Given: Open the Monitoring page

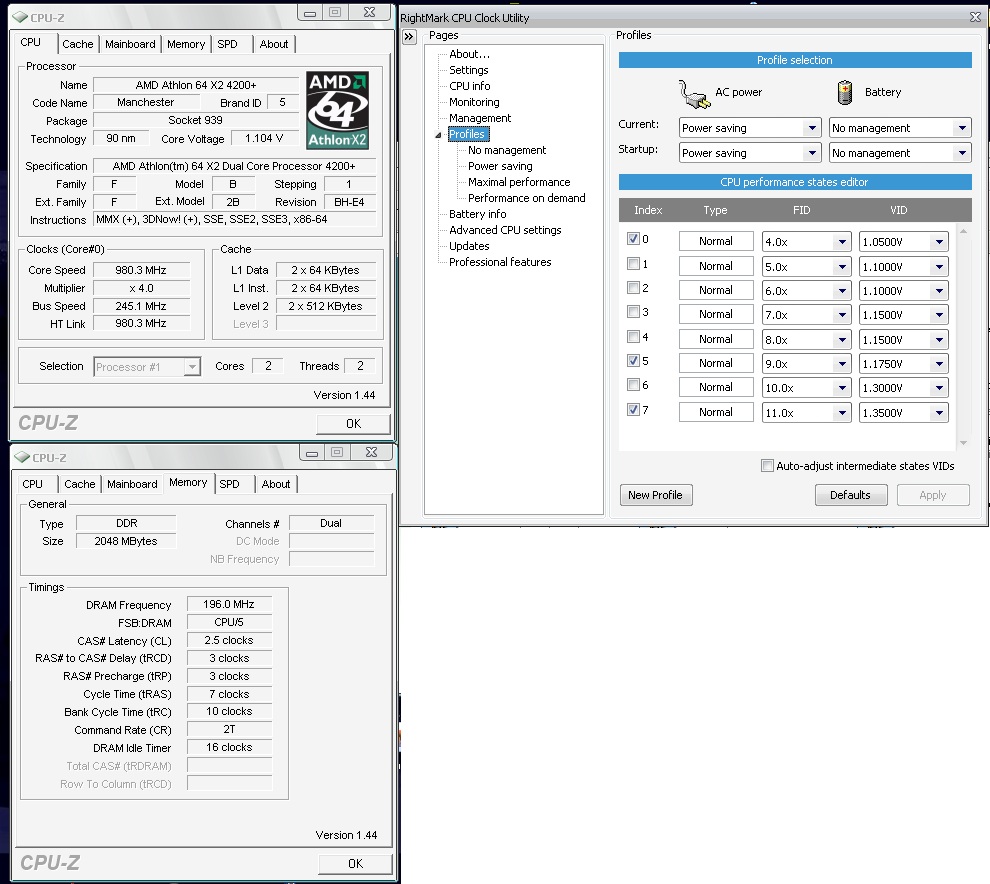Looking at the screenshot, I should (474, 102).
